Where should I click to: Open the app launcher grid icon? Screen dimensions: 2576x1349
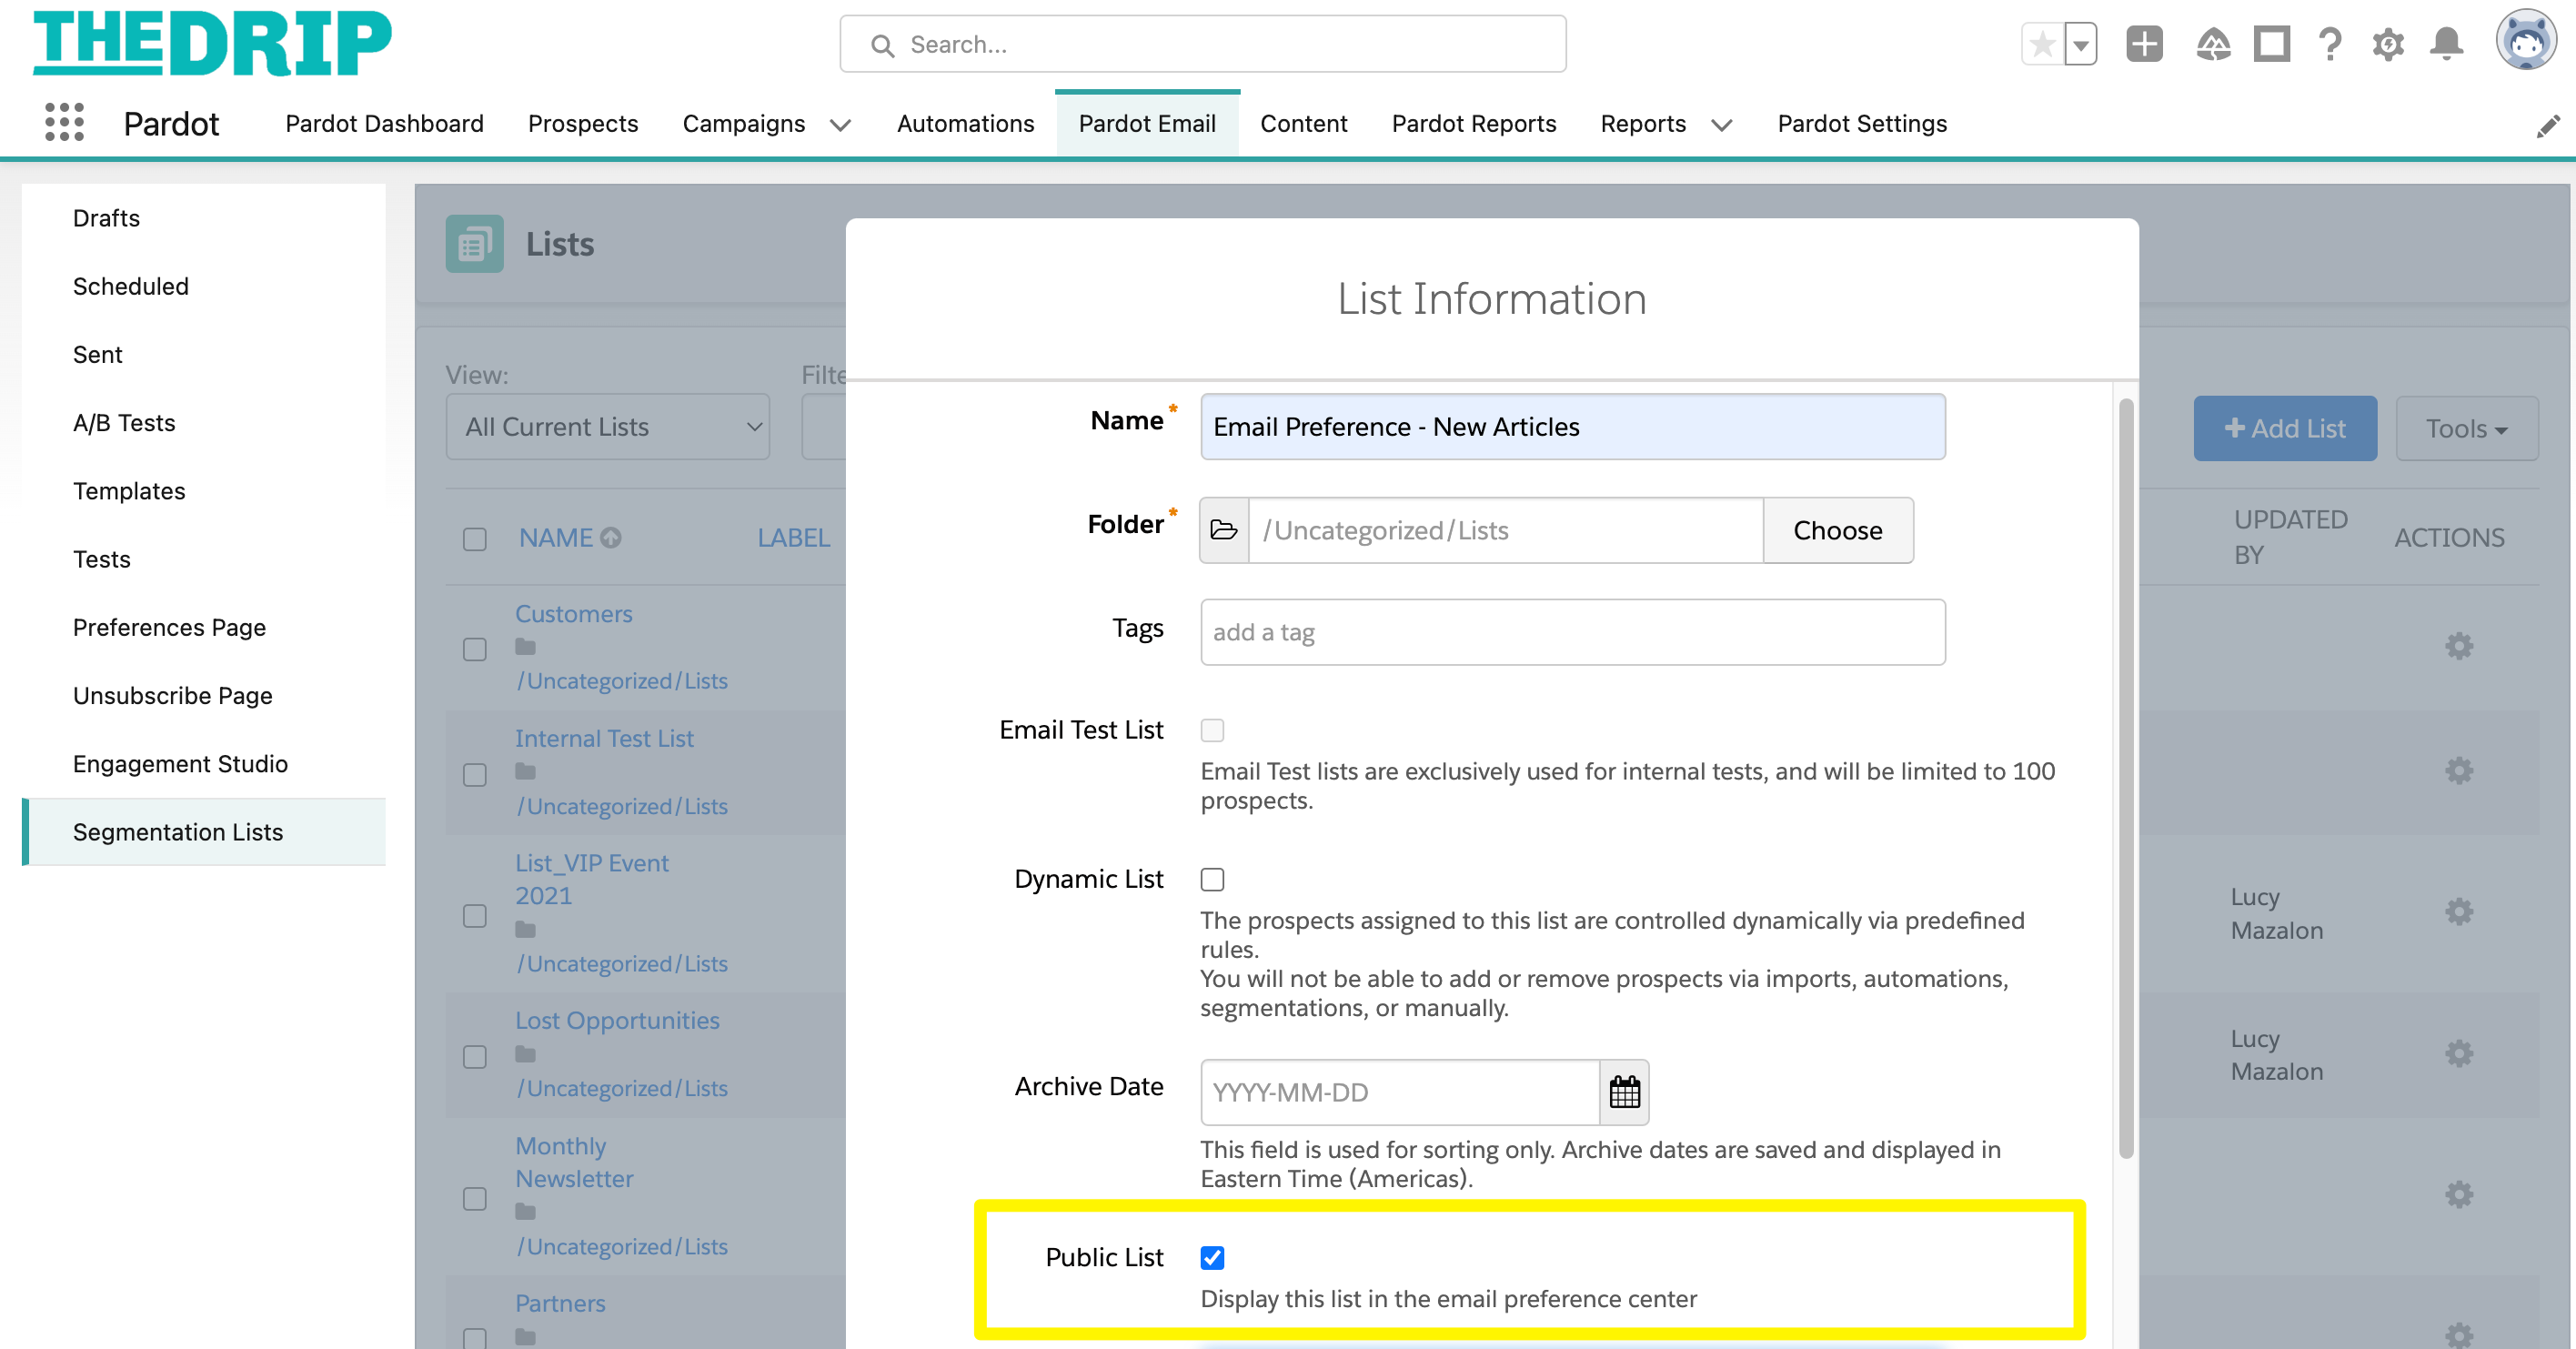(64, 122)
